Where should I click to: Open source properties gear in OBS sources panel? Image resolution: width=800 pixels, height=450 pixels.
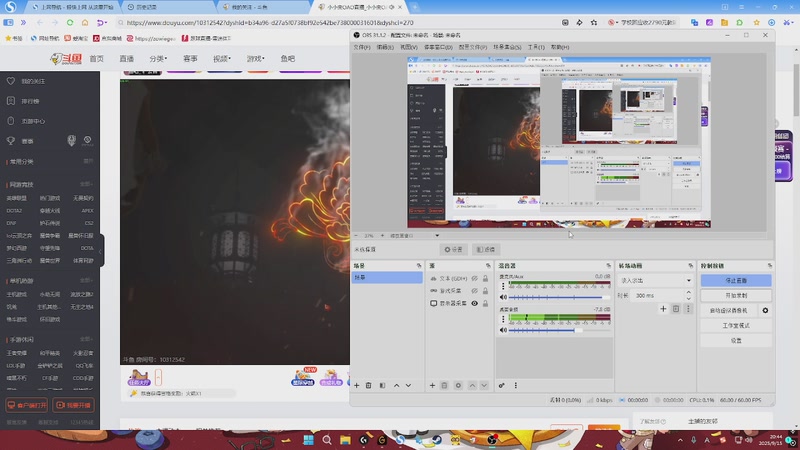pyautogui.click(x=458, y=386)
